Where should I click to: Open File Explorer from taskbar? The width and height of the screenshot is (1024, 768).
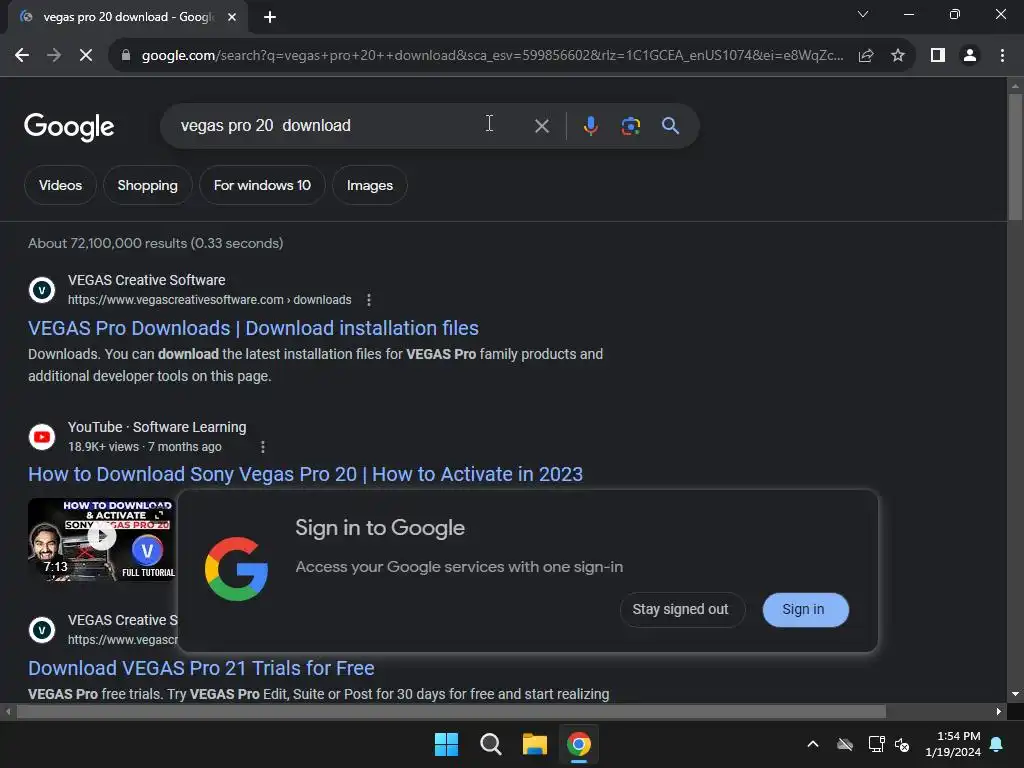tap(535, 744)
